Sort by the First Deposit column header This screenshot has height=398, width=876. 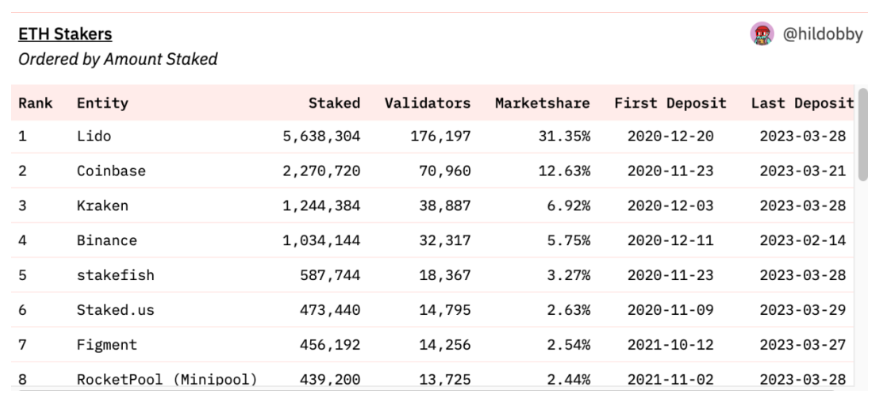click(x=670, y=103)
